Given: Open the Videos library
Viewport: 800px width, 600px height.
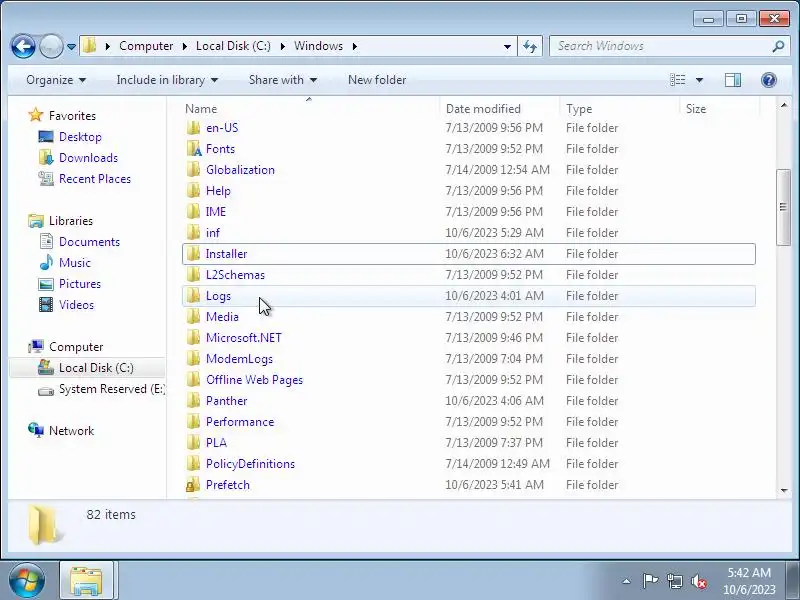Looking at the screenshot, I should point(77,305).
